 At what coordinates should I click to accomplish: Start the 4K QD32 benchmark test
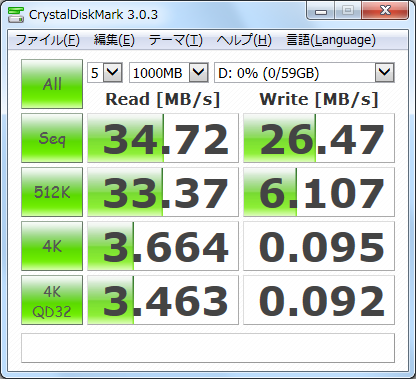pos(52,300)
